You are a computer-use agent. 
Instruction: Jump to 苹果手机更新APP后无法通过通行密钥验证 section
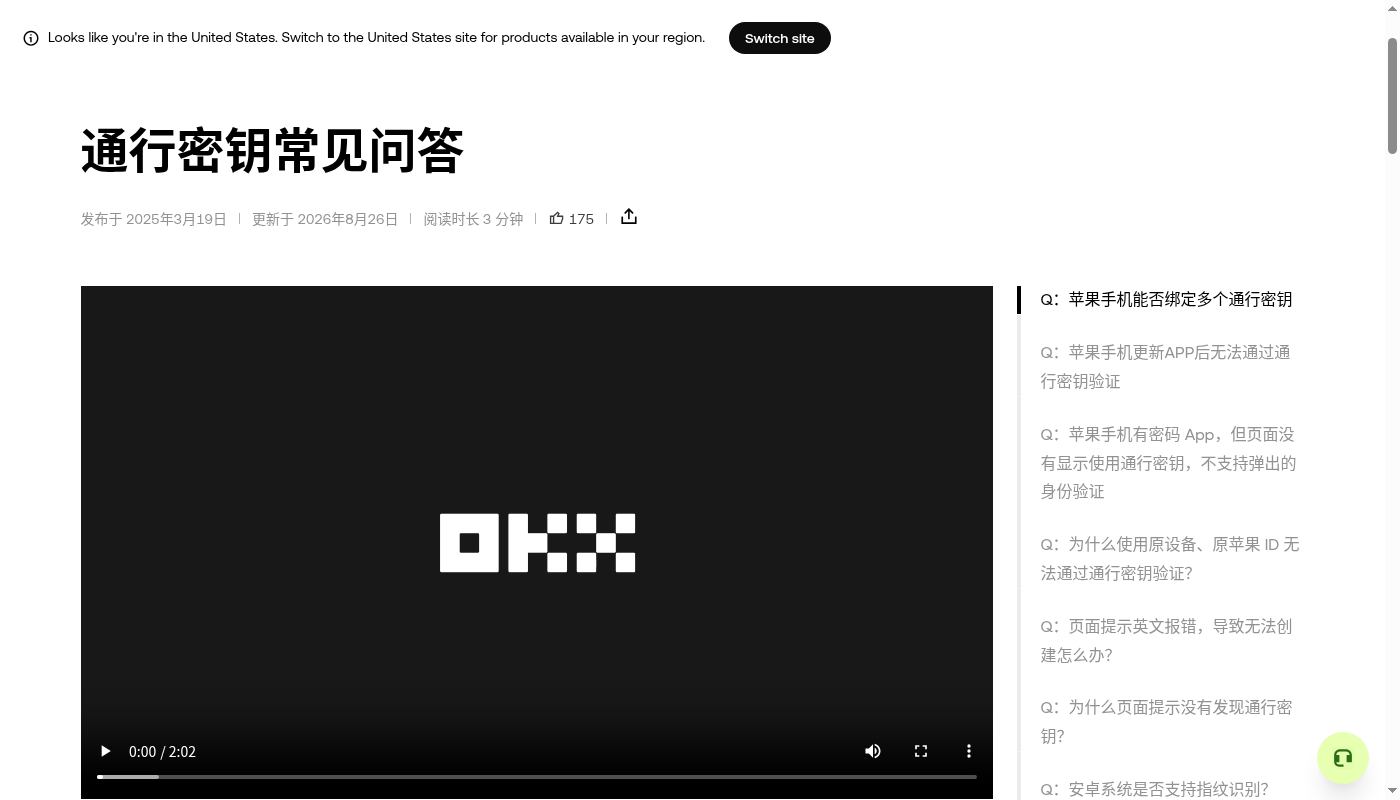(1166, 367)
